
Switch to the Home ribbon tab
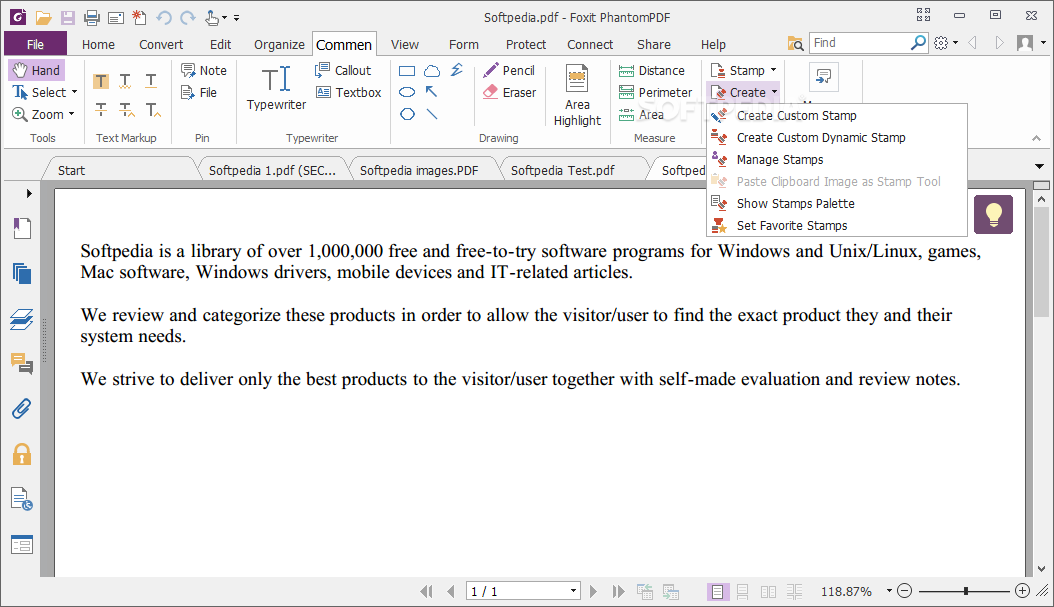(x=98, y=44)
